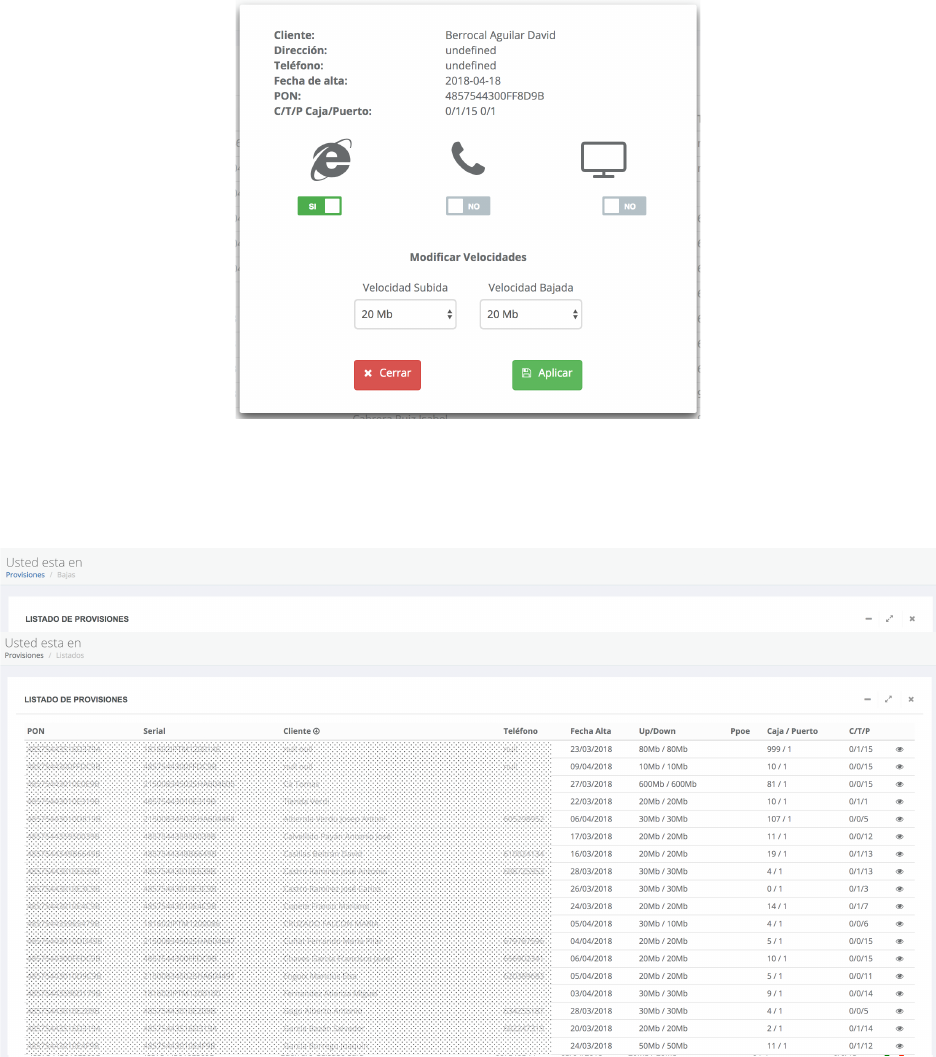Click the PON column header
This screenshot has height=1057, width=936.
pos(36,731)
